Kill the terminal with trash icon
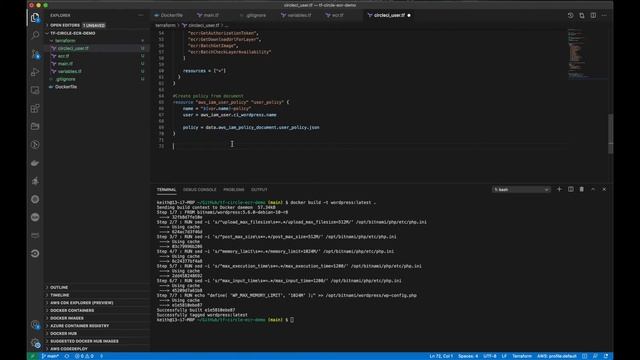 tap(582, 189)
